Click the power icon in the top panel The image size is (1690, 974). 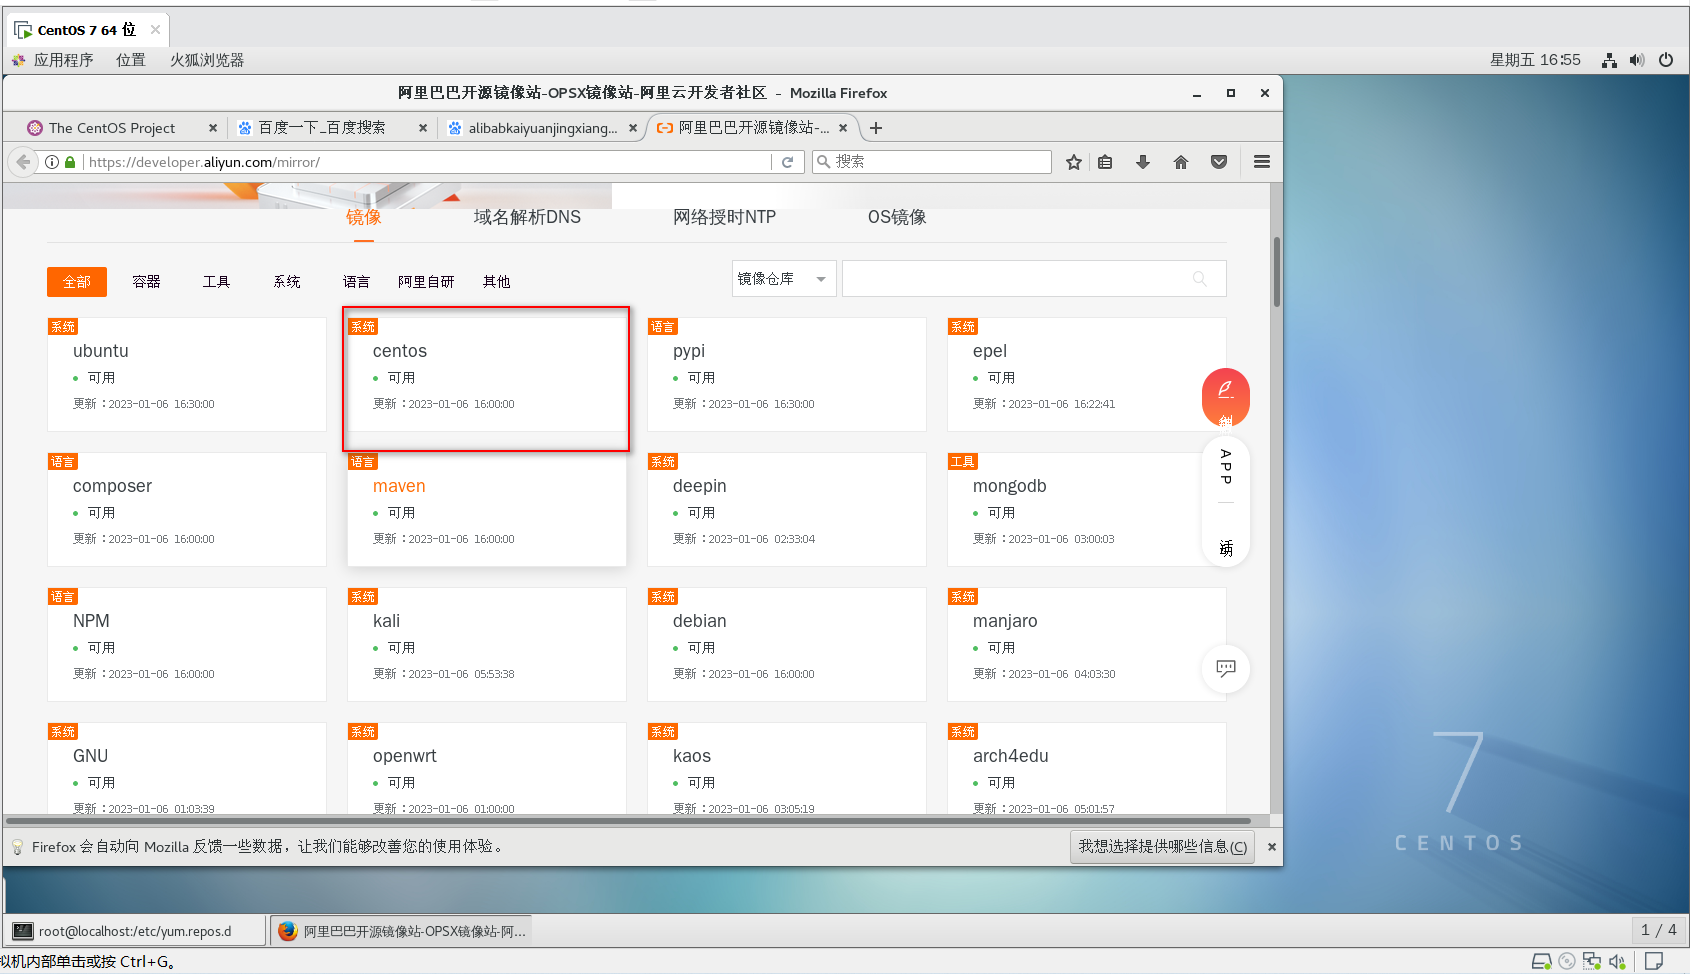(1666, 60)
